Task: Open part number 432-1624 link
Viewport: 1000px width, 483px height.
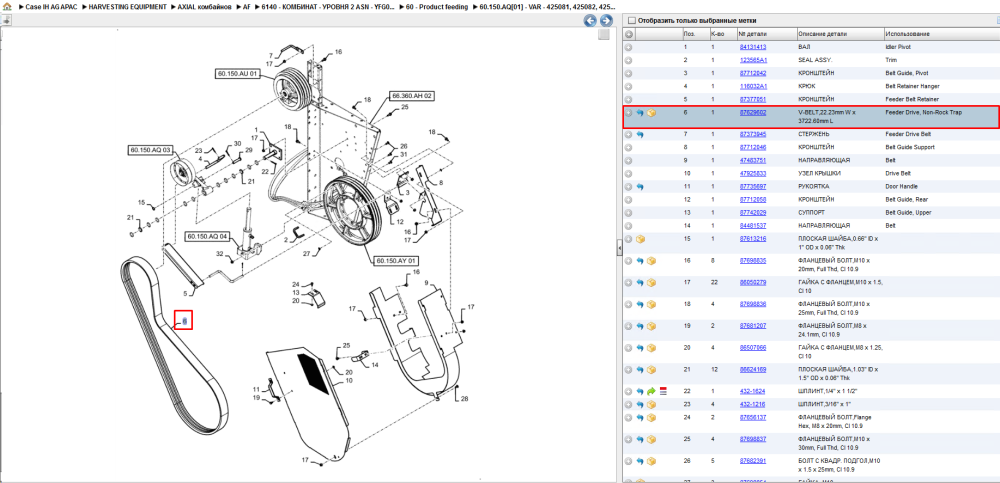Action: pos(751,391)
